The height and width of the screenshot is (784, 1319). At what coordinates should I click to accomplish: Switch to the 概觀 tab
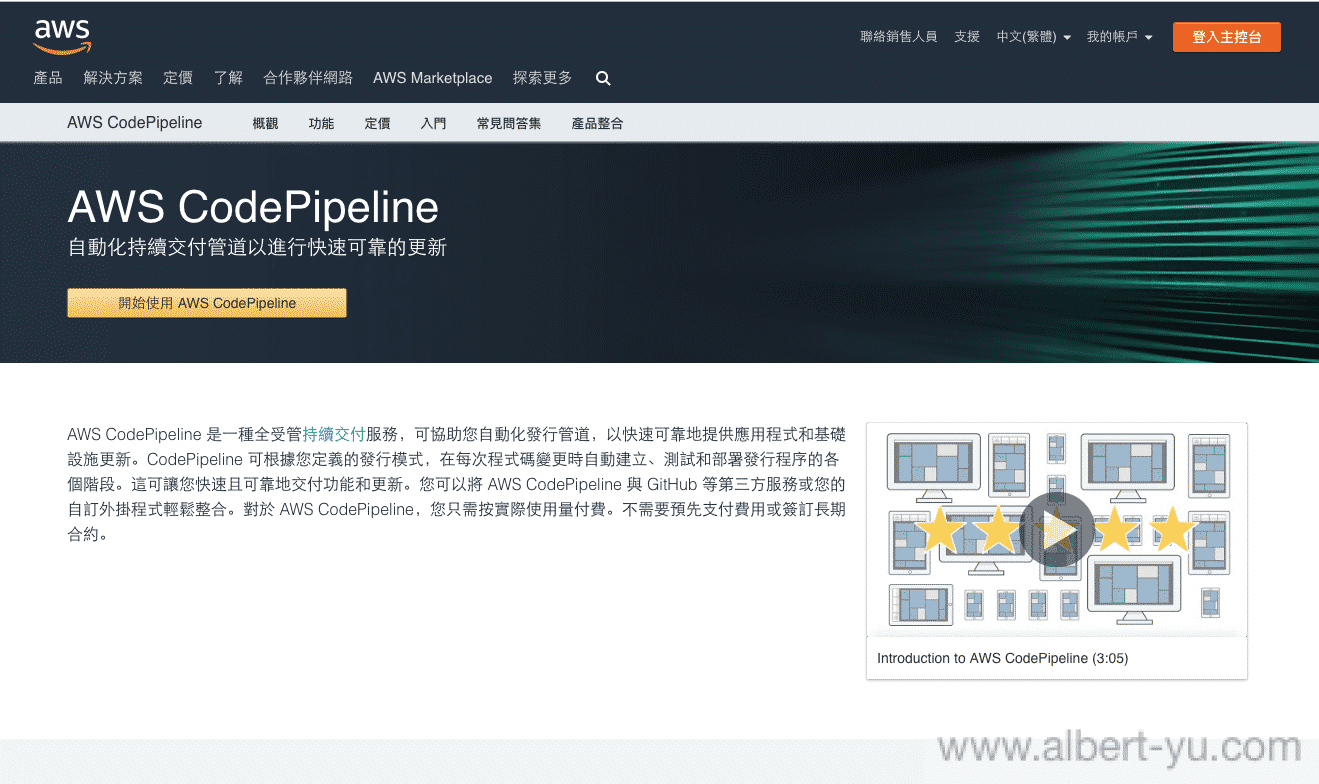pos(266,124)
